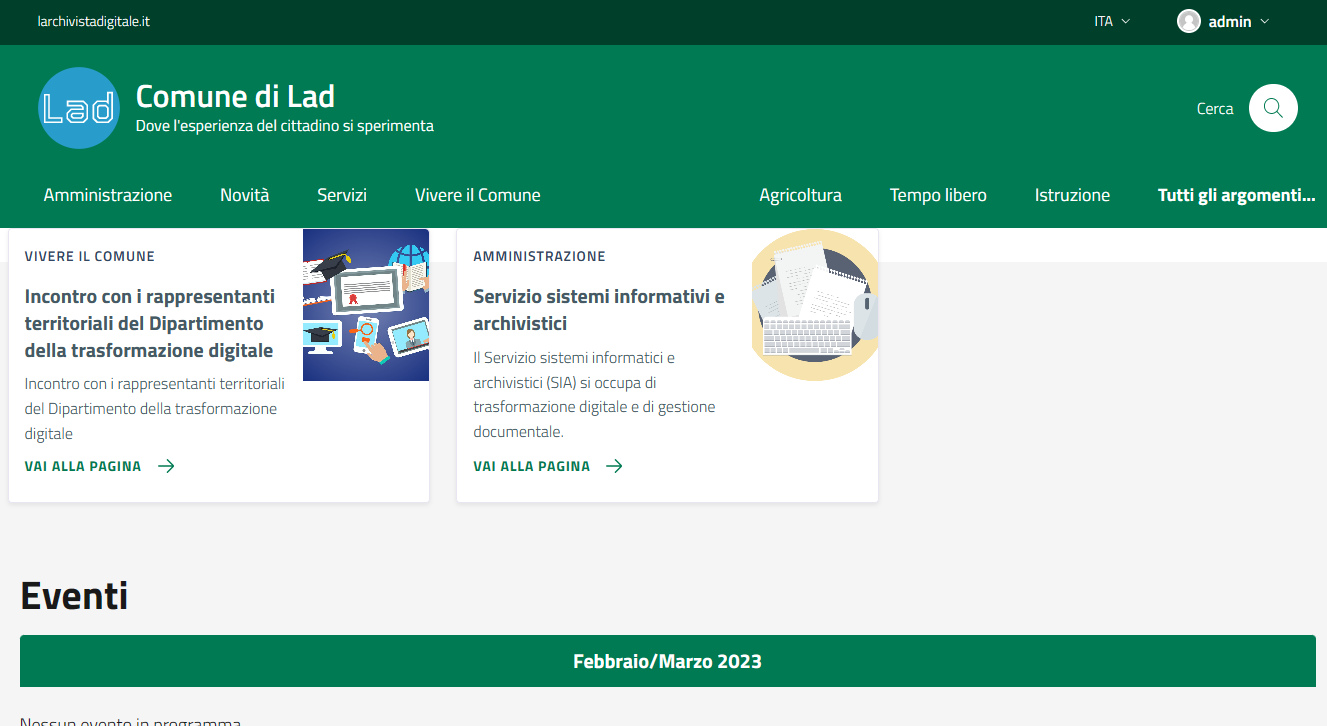Click the Lad circular logo
Viewport: 1327px width, 726px height.
(x=79, y=108)
